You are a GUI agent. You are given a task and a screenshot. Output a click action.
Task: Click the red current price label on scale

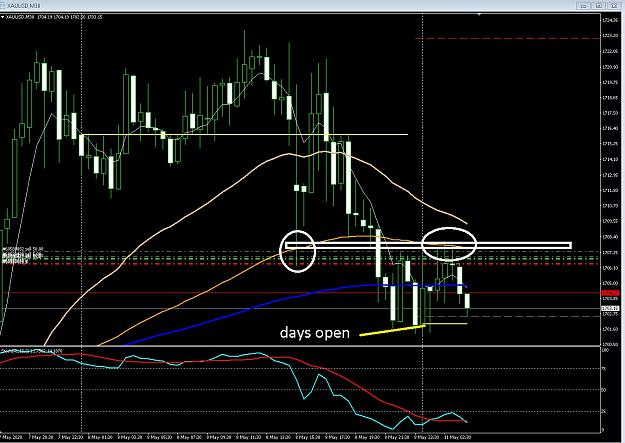(x=610, y=293)
